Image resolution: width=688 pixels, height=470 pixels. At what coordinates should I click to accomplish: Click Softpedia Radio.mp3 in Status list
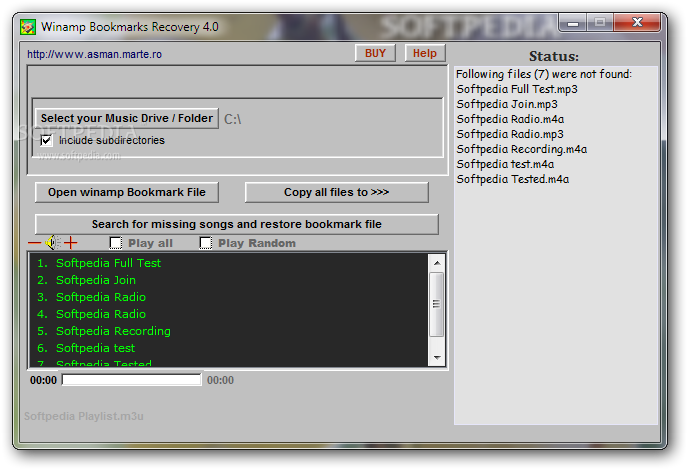point(510,134)
